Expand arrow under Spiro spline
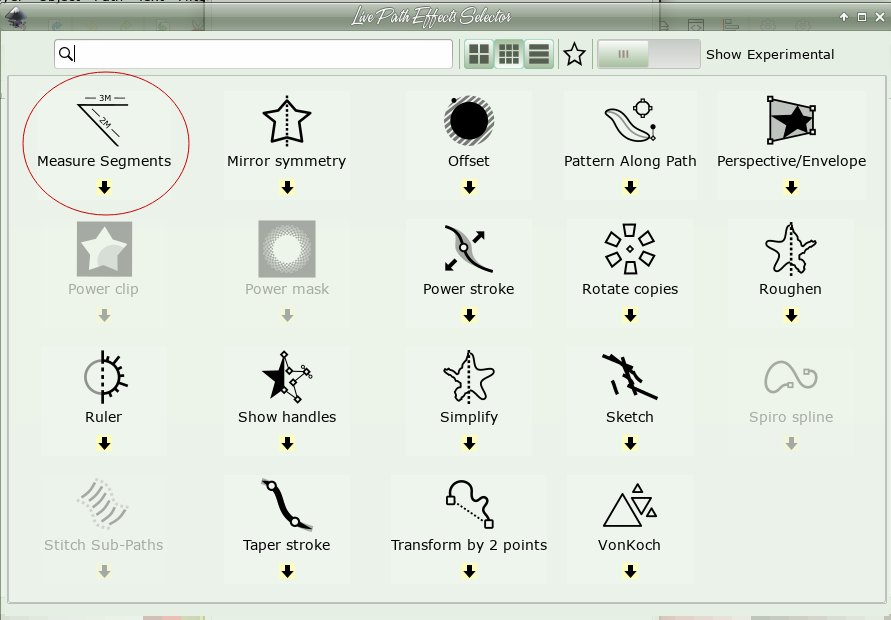The image size is (891, 620). pos(792,443)
